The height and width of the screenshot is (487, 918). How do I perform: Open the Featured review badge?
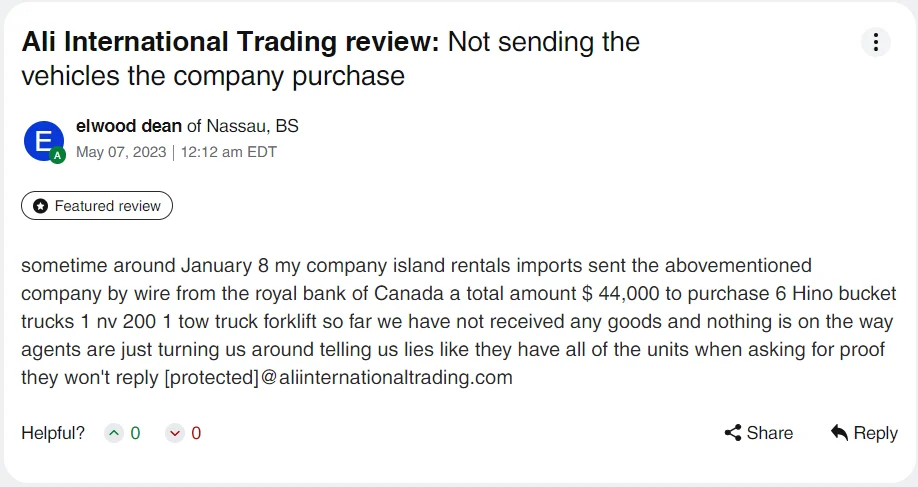[97, 206]
